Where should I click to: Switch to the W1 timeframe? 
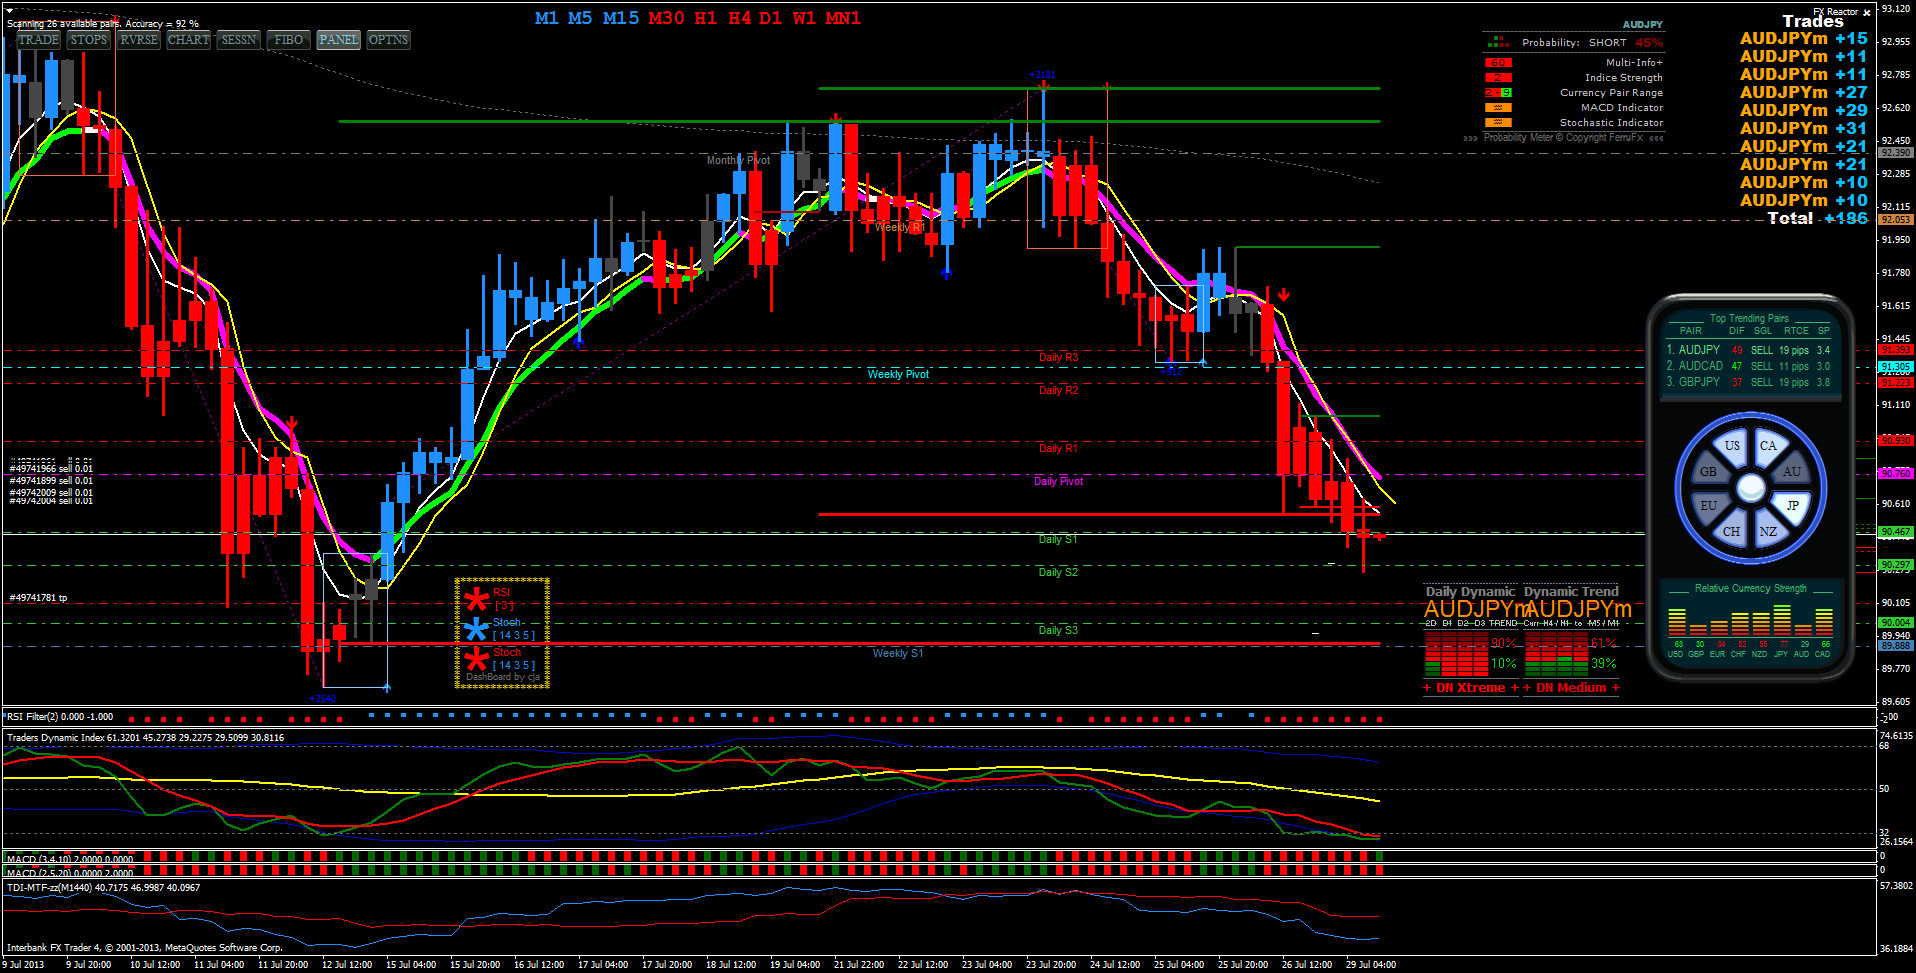click(804, 18)
